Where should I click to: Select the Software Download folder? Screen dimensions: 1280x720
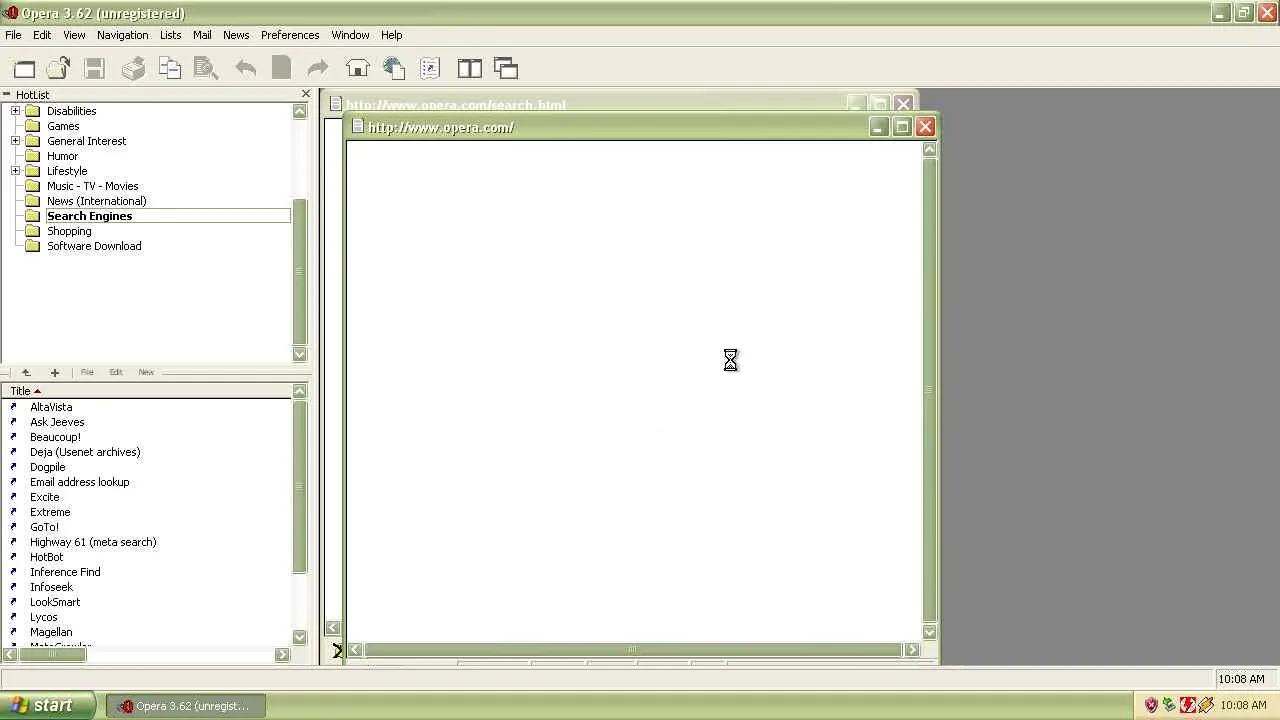click(94, 246)
